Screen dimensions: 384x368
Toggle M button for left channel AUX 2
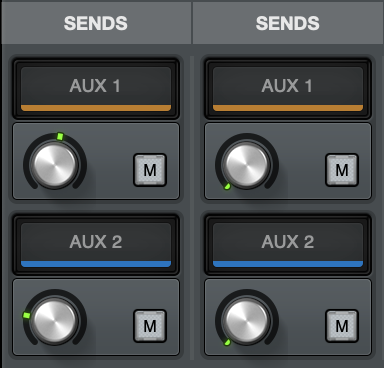tap(150, 326)
